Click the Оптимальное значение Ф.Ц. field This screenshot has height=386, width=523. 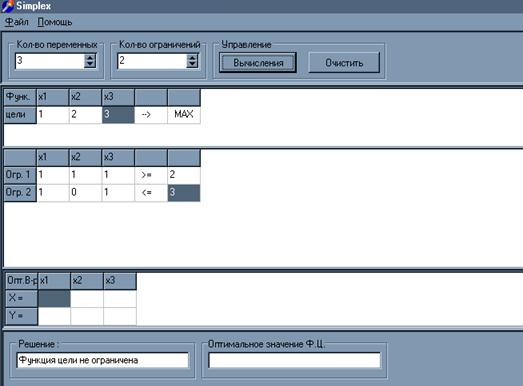[294, 360]
